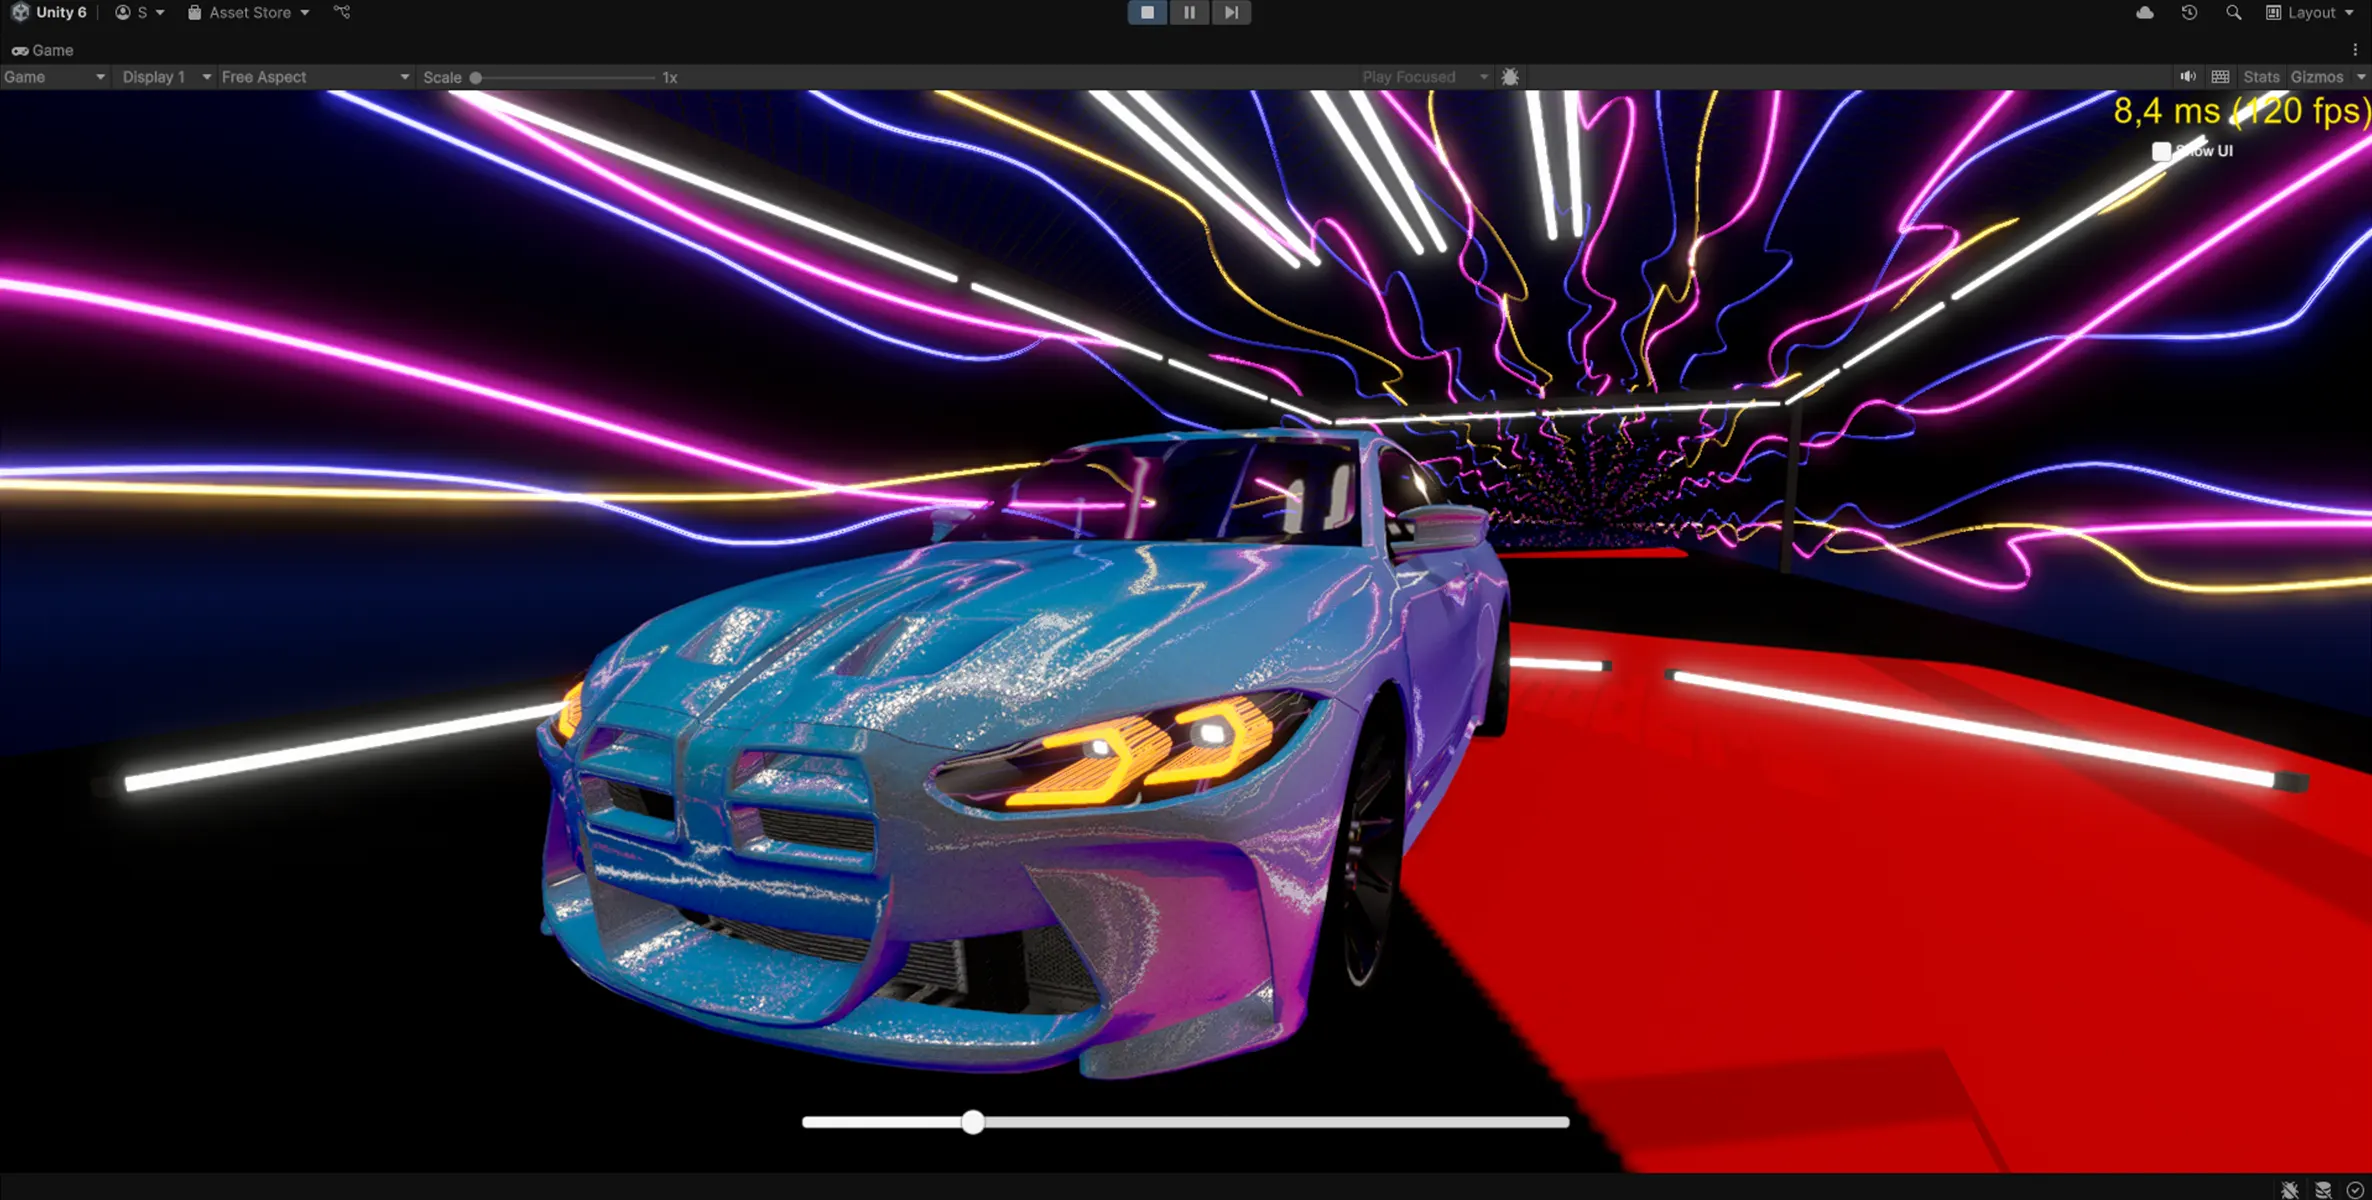Mute audio in the Game view

(2188, 77)
